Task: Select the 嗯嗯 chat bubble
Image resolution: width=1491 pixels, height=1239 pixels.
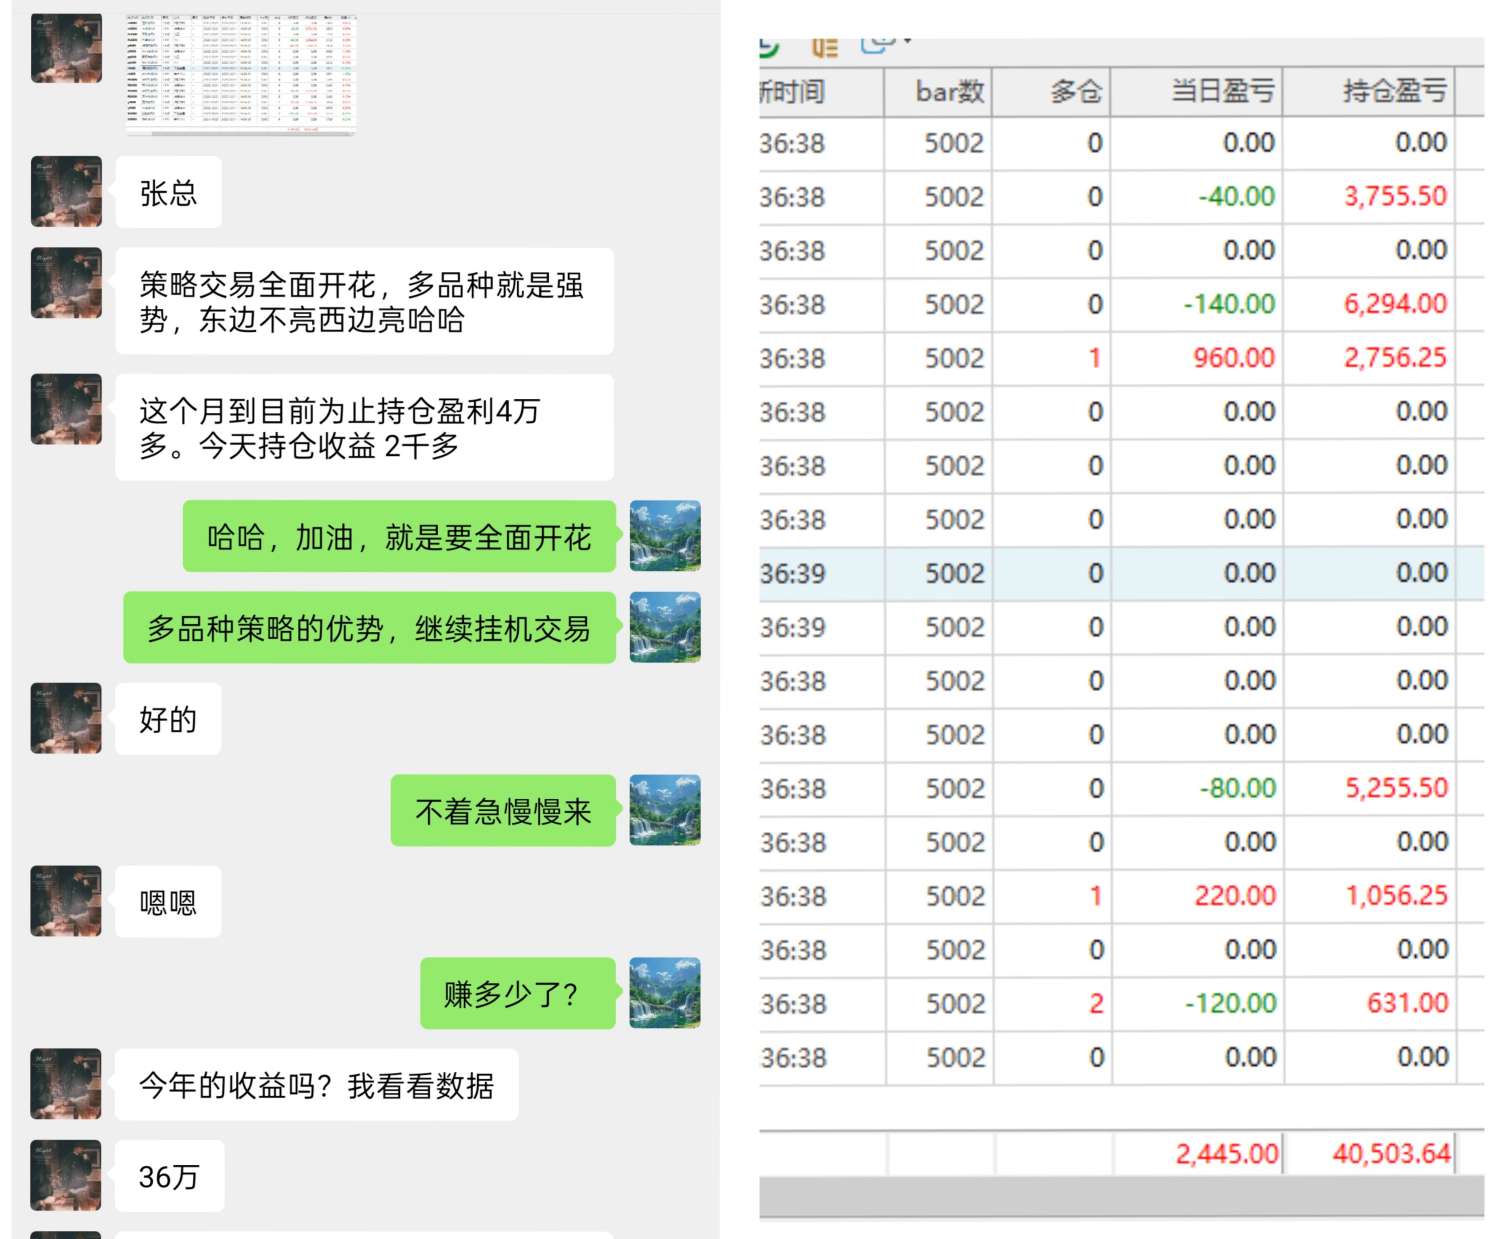Action: coord(168,902)
